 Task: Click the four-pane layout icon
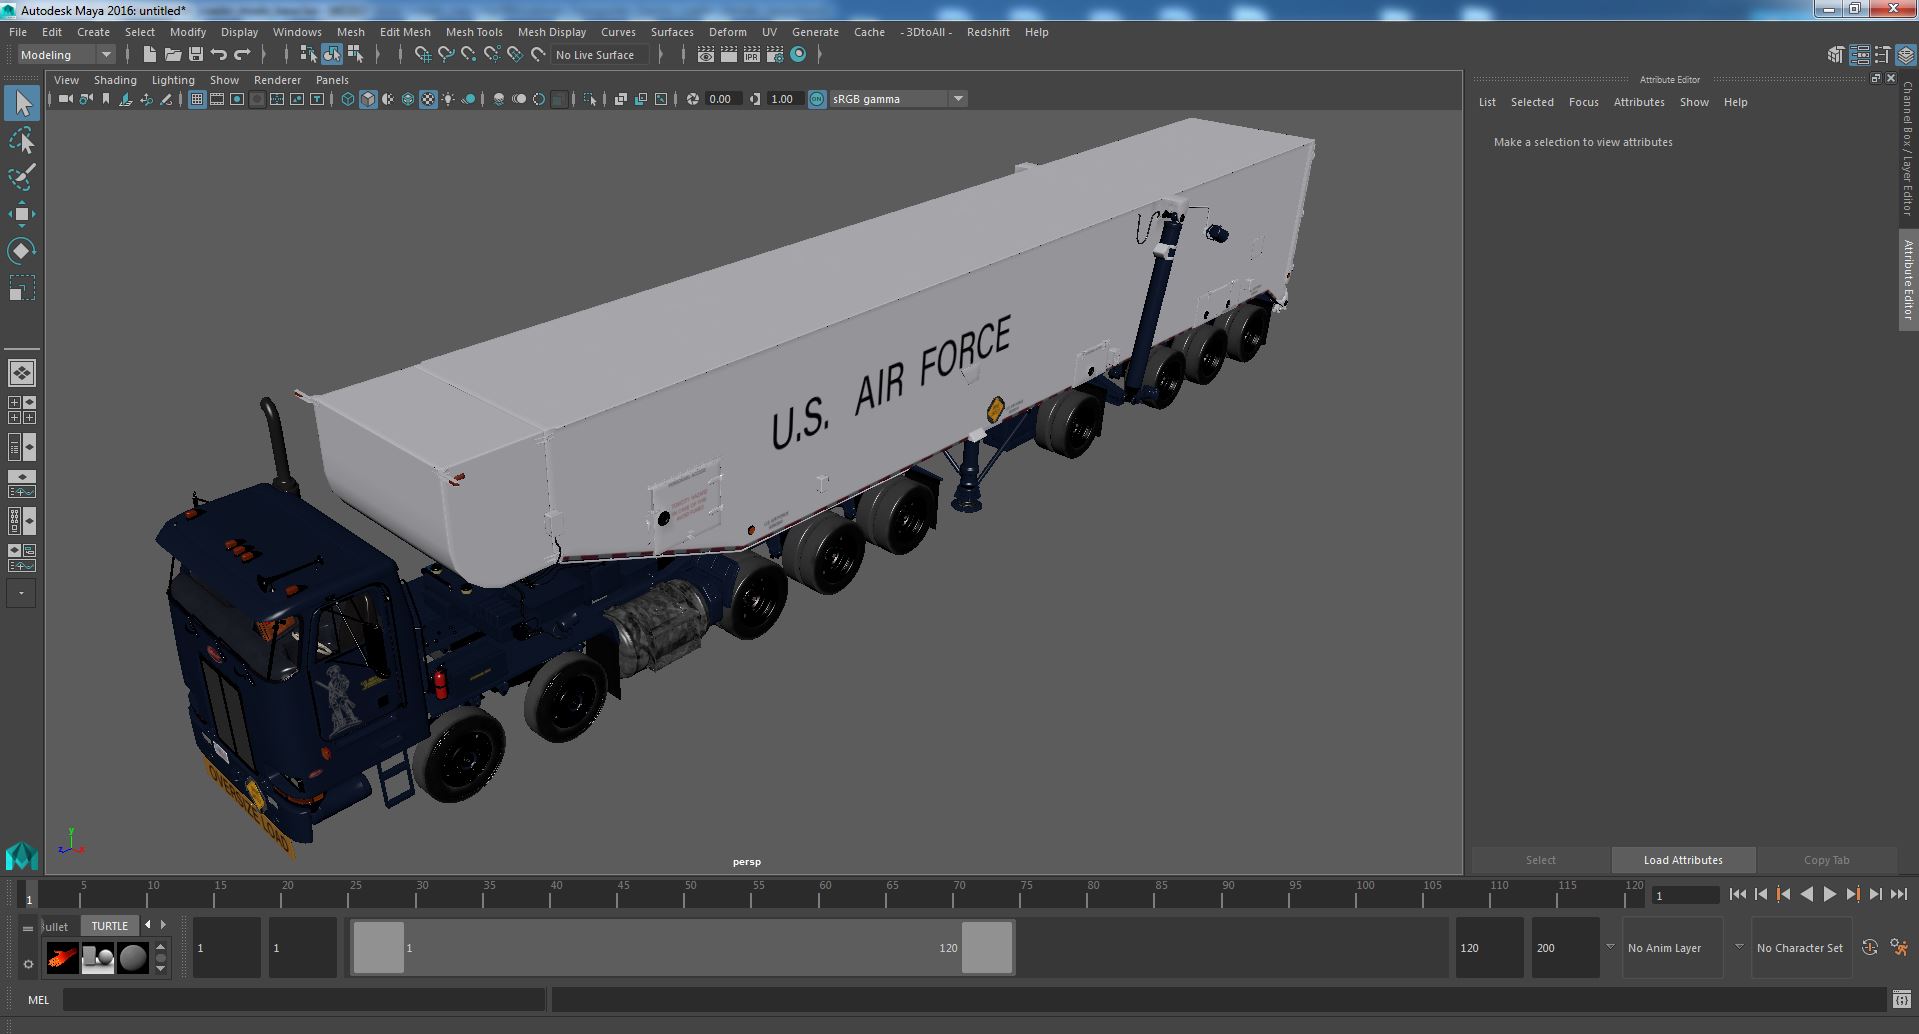click(x=22, y=410)
